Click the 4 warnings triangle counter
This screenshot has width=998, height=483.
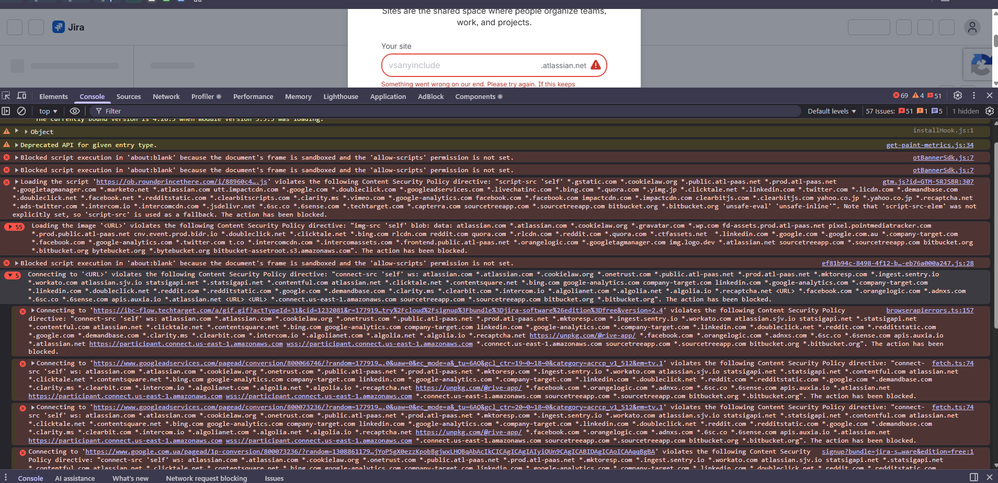tap(918, 96)
